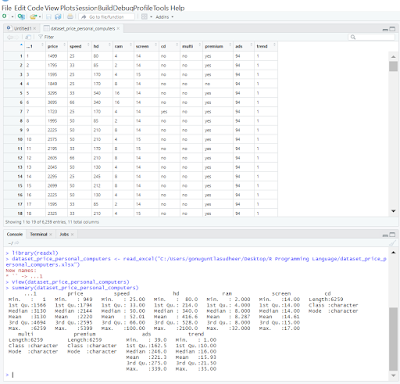The image size is (400, 384).
Task: Open the workspace panes grid dropdown
Action: coord(147,17)
